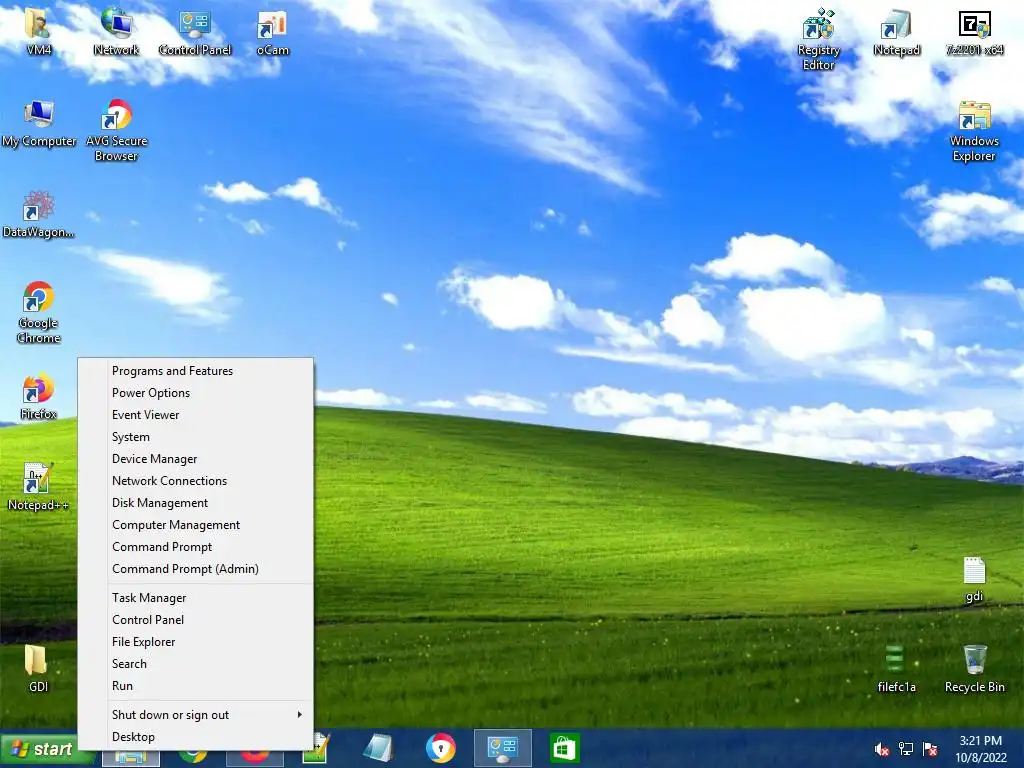Select Search in the context menu
The width and height of the screenshot is (1024, 768).
coord(195,664)
